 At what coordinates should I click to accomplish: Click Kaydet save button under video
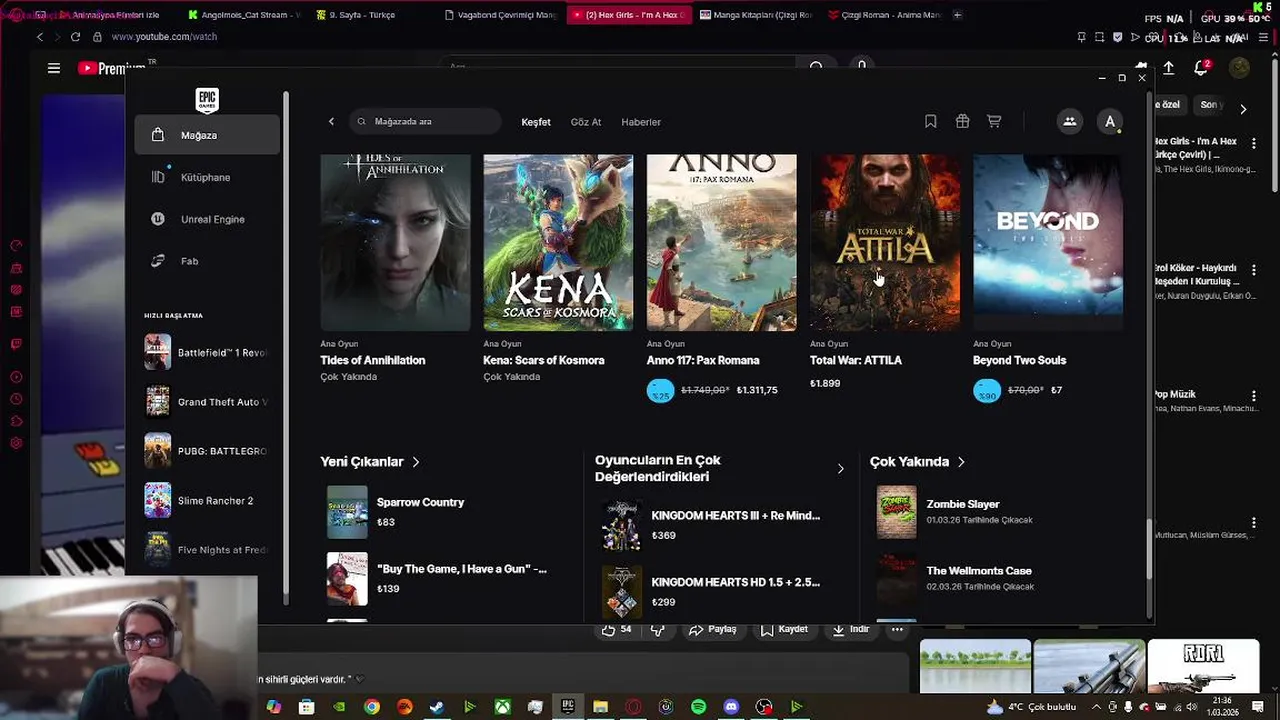pos(784,629)
